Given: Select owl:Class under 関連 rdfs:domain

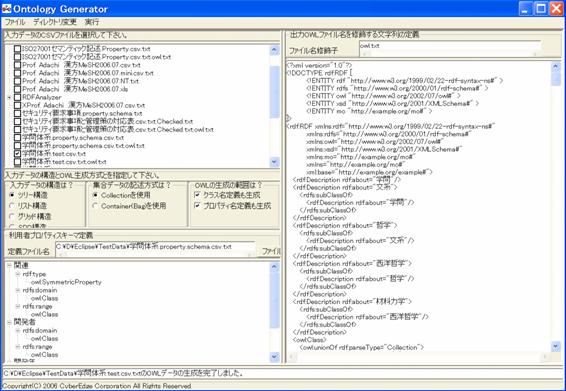Looking at the screenshot, I should point(44,298).
